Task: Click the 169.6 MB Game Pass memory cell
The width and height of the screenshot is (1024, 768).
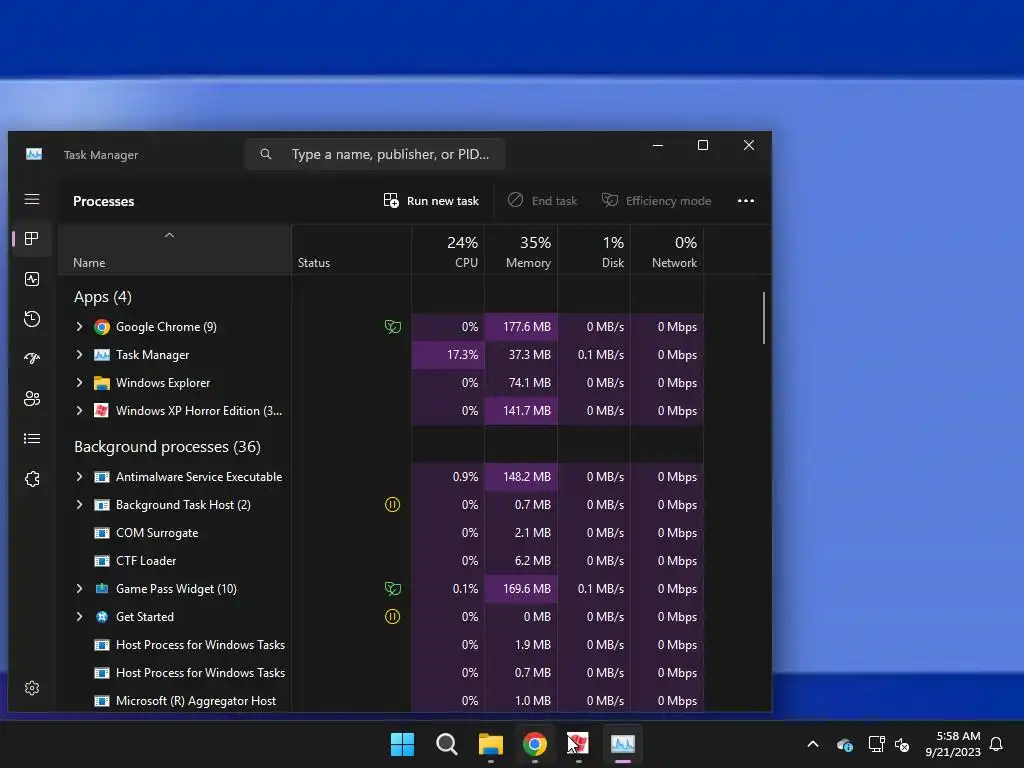Action: (x=521, y=588)
